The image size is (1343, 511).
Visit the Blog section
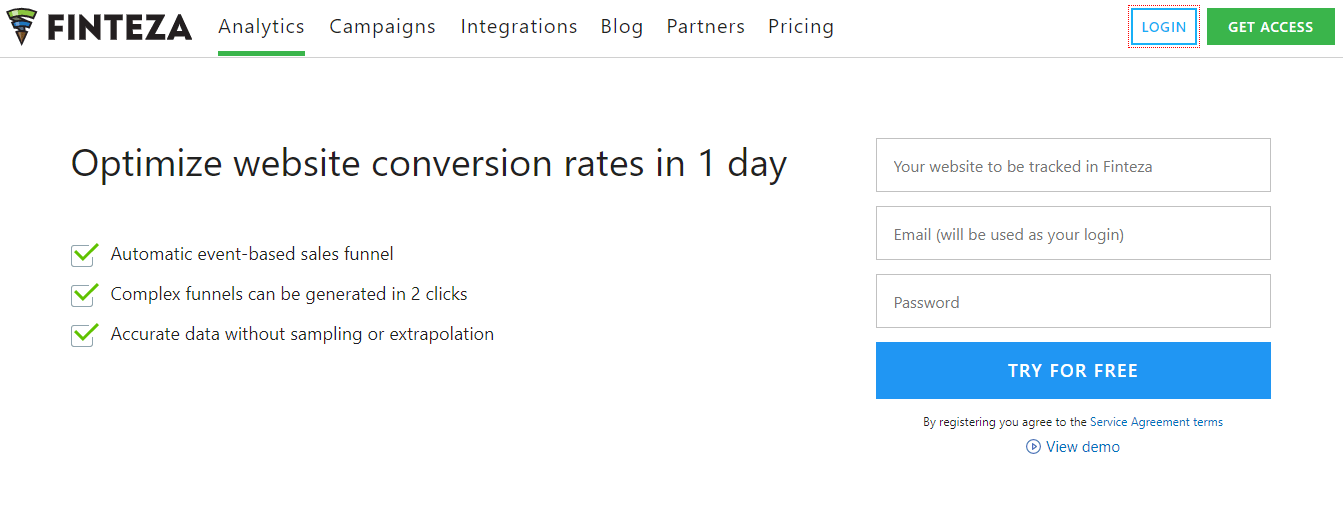pos(622,27)
